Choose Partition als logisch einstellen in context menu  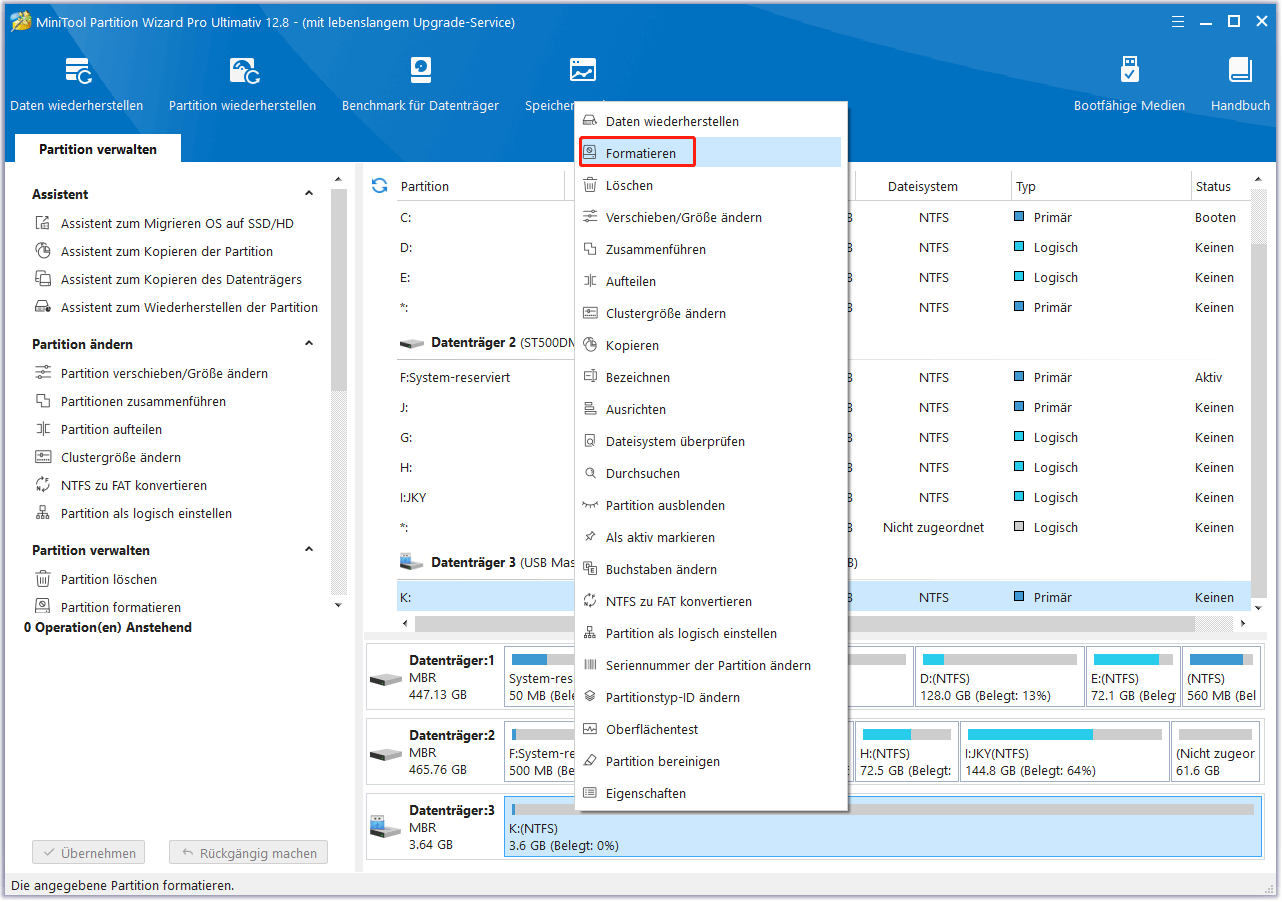point(710,633)
